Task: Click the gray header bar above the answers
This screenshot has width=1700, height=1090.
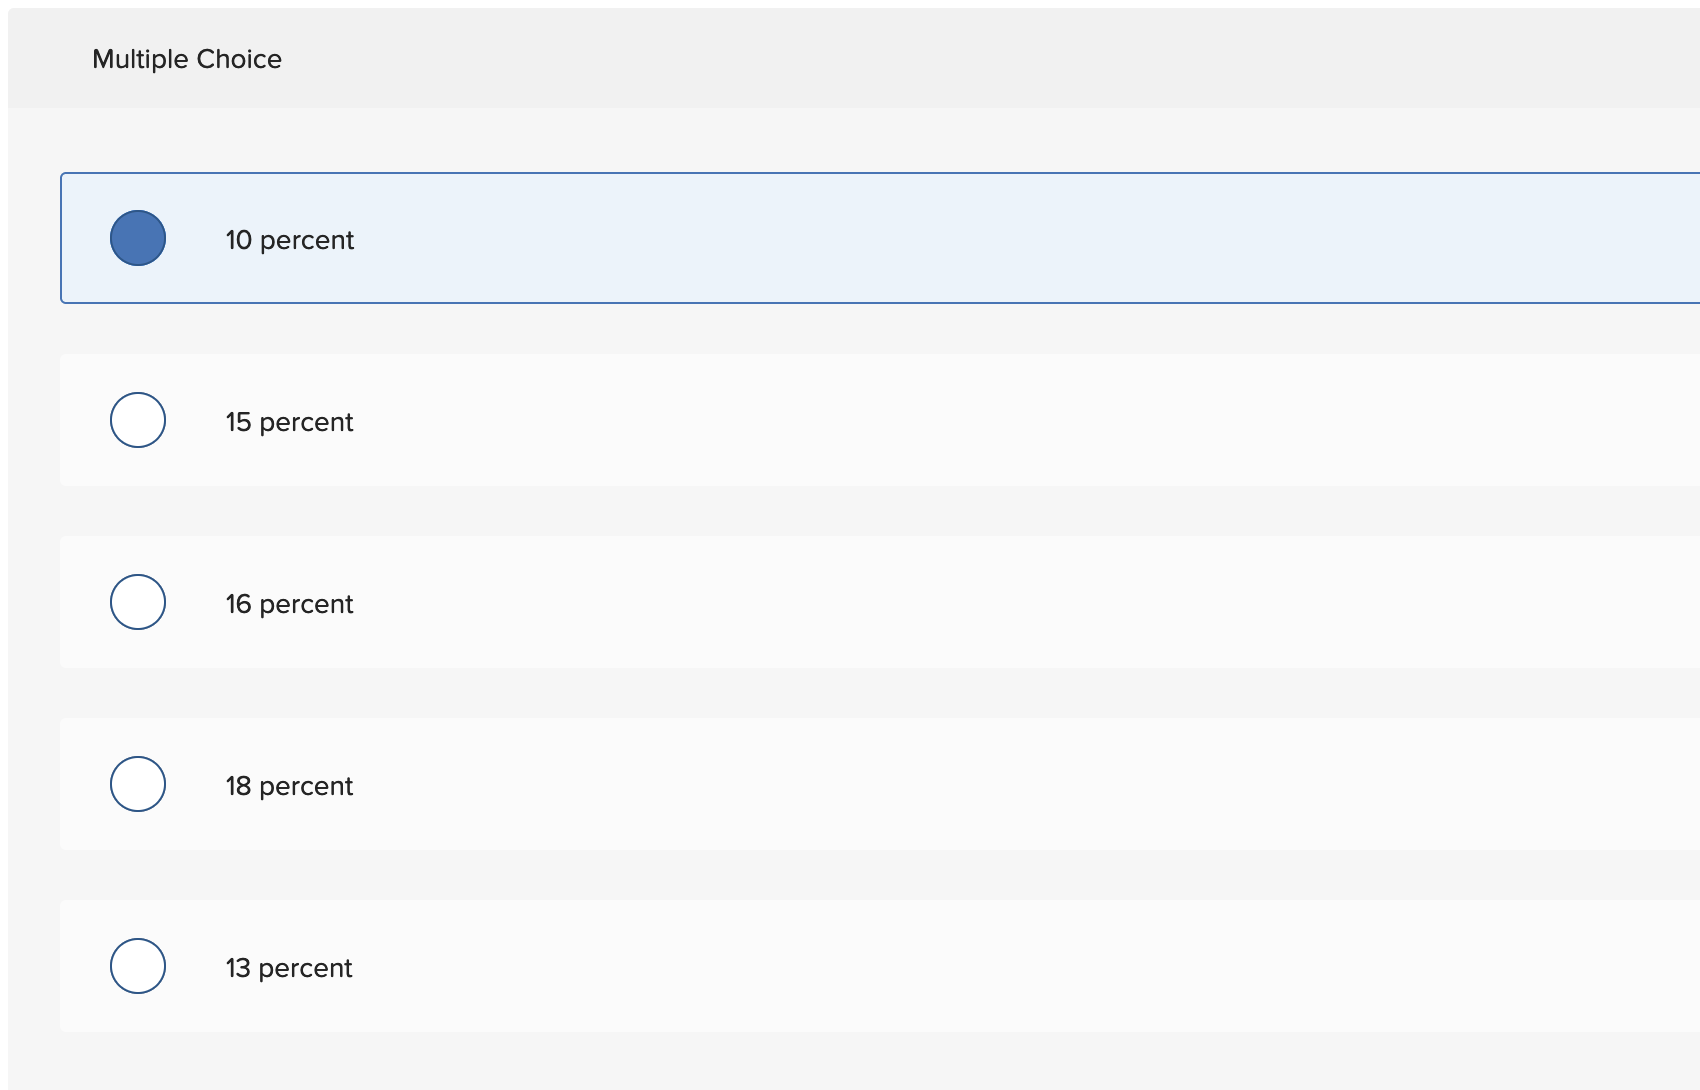Action: [850, 59]
